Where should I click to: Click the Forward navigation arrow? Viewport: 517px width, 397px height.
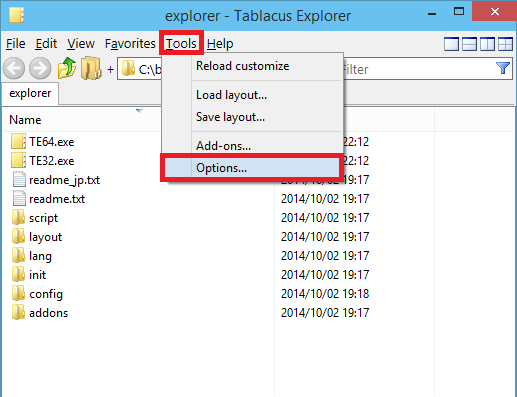40,68
